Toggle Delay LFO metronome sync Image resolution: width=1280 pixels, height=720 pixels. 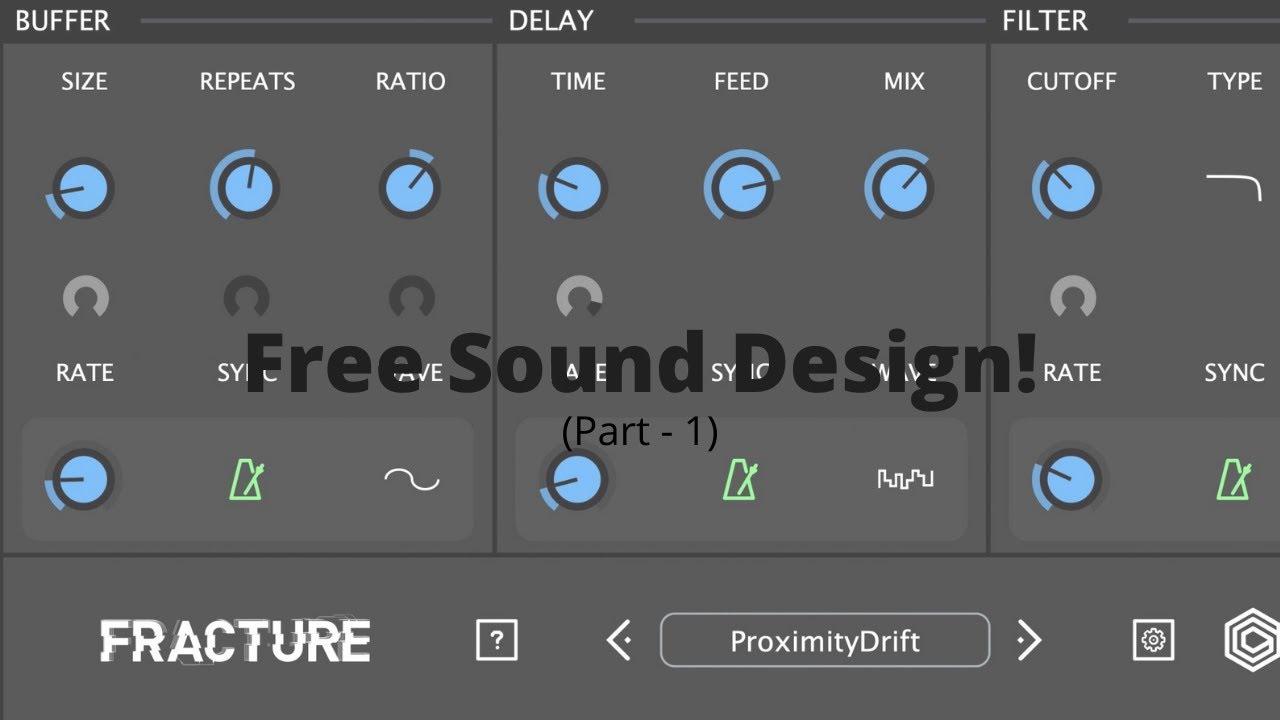740,480
